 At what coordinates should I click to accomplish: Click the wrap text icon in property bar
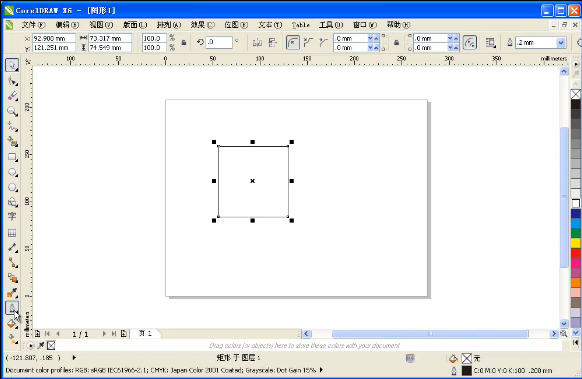tap(491, 43)
